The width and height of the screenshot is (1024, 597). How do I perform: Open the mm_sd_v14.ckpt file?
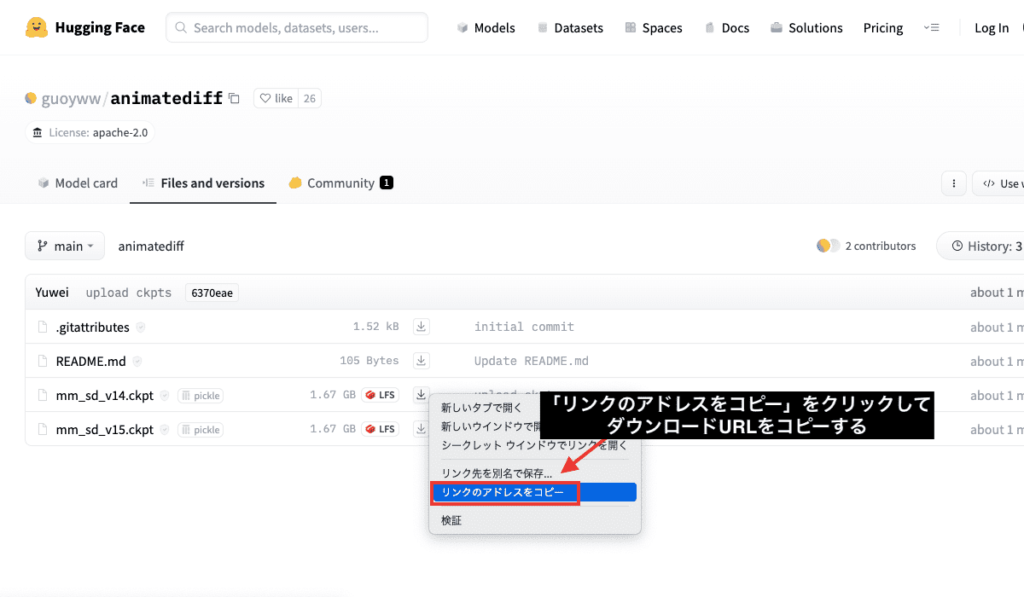point(104,395)
